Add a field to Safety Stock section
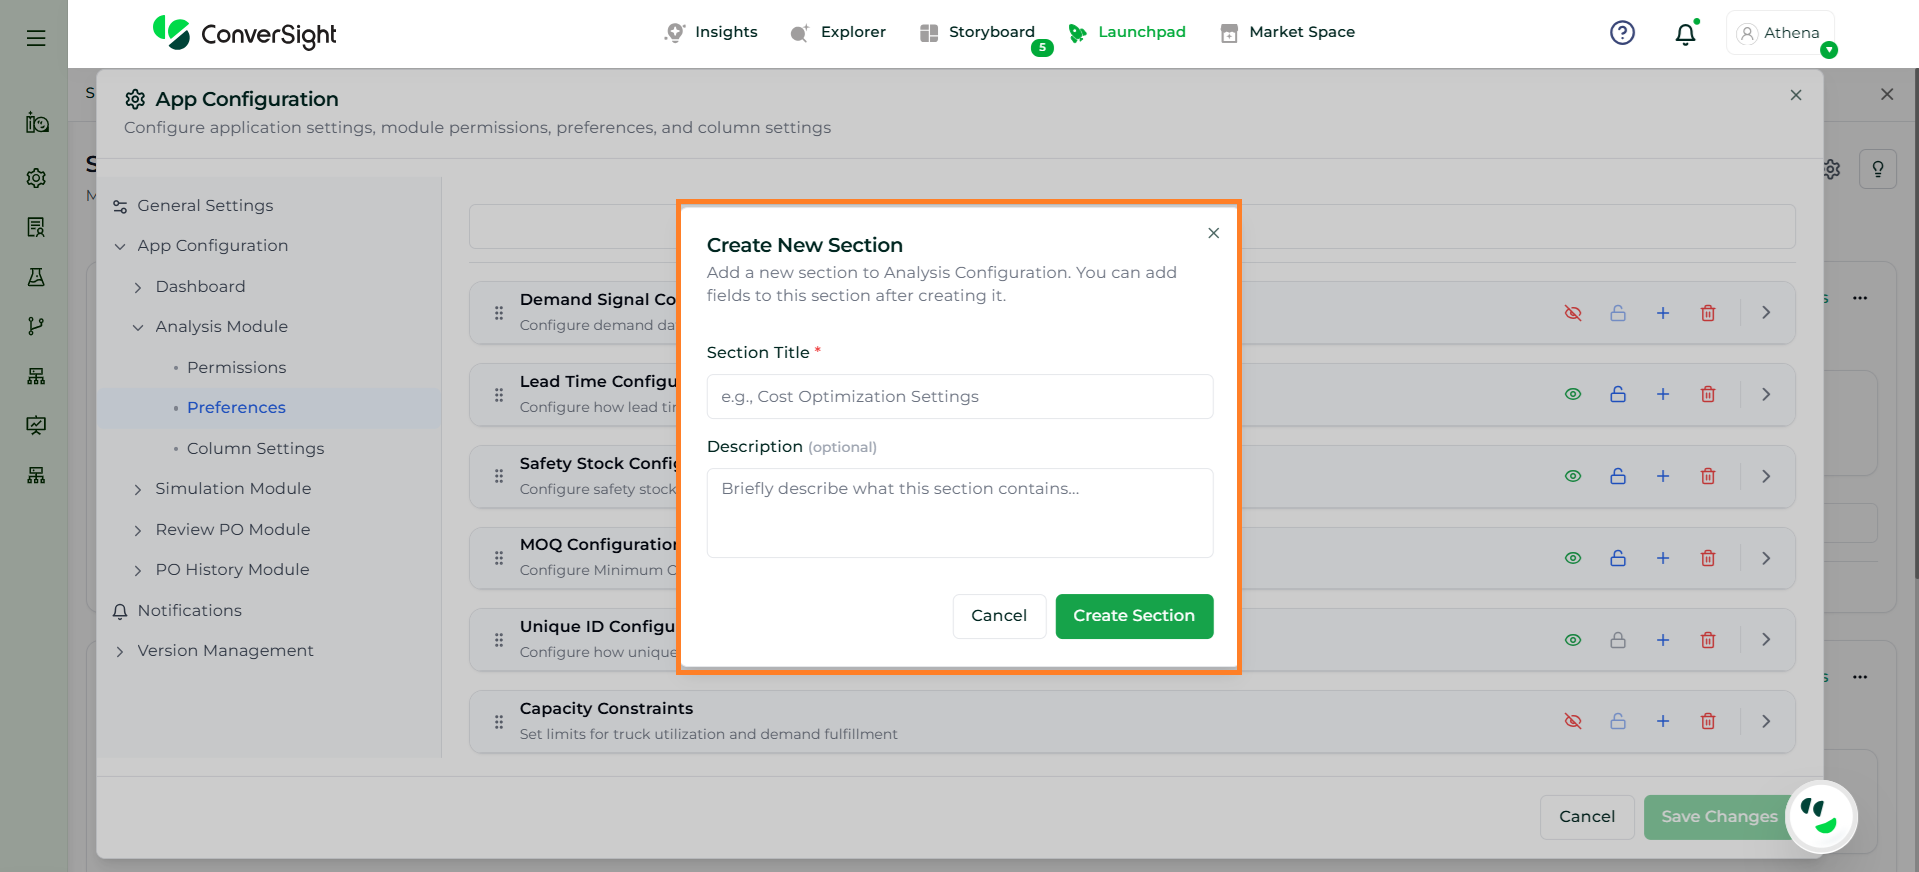The width and height of the screenshot is (1919, 872). (x=1663, y=477)
